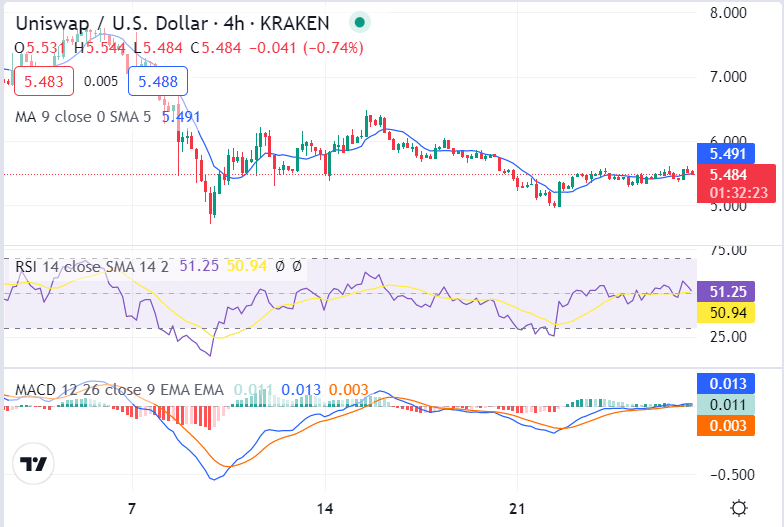Click the spread value 0.005
This screenshot has width=784, height=527.
click(x=101, y=82)
